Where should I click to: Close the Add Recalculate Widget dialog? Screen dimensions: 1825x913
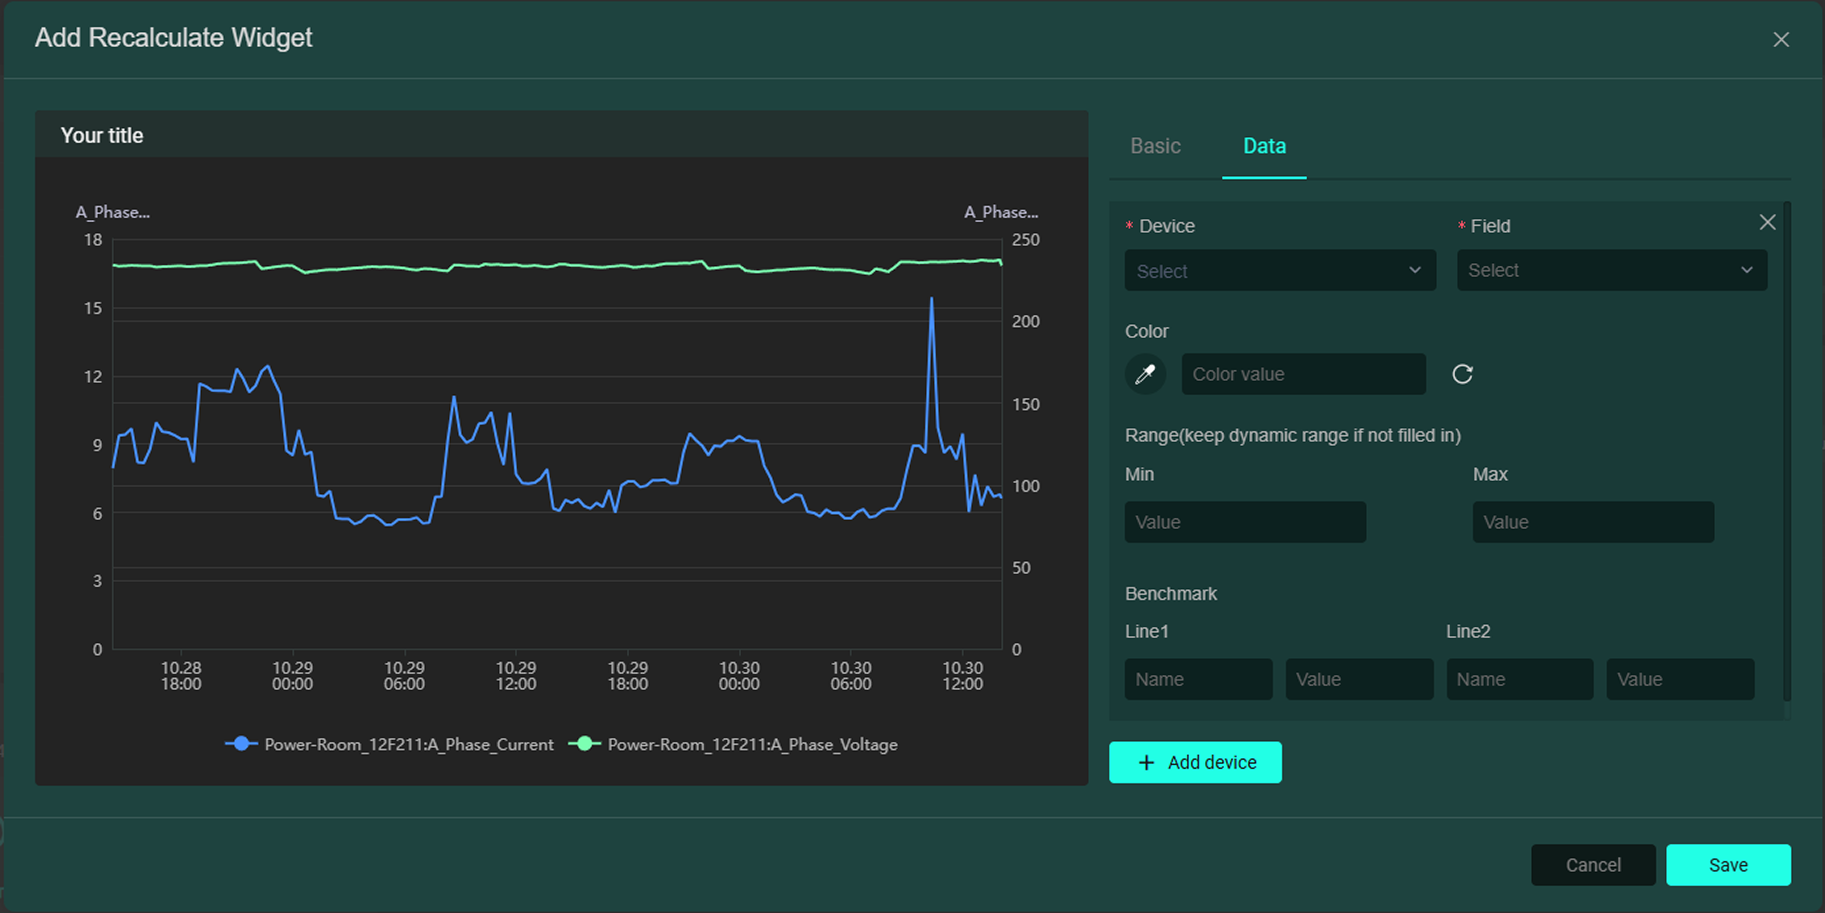[x=1780, y=40]
